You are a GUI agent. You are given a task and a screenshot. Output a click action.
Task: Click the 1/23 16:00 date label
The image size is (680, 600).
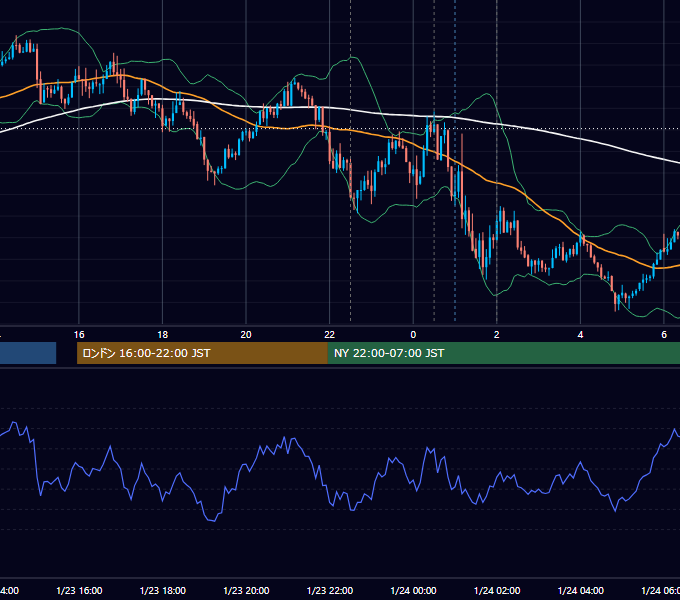pyautogui.click(x=79, y=590)
